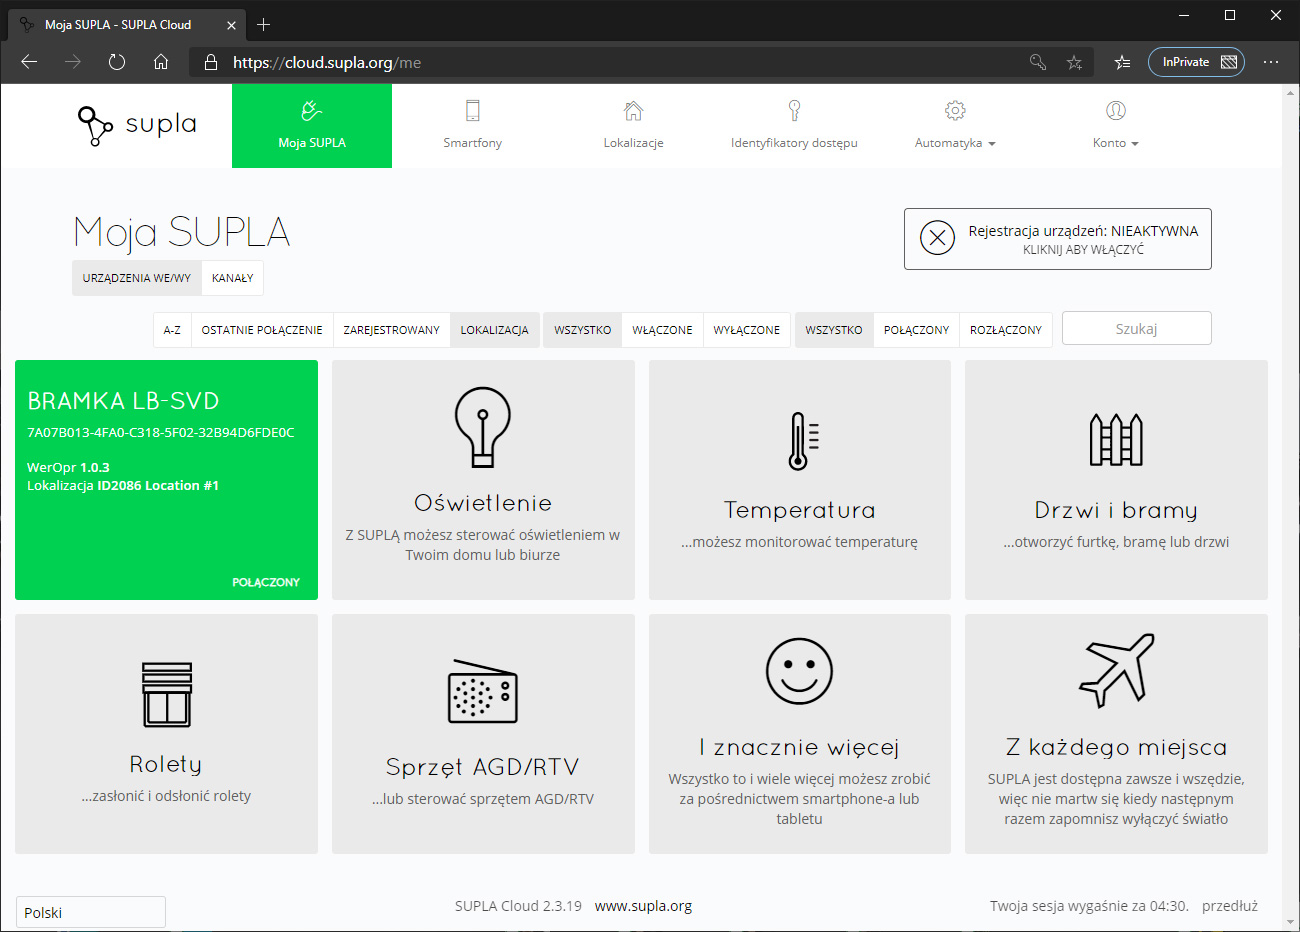Filter to Połączony devices
This screenshot has height=932, width=1300.
point(916,330)
